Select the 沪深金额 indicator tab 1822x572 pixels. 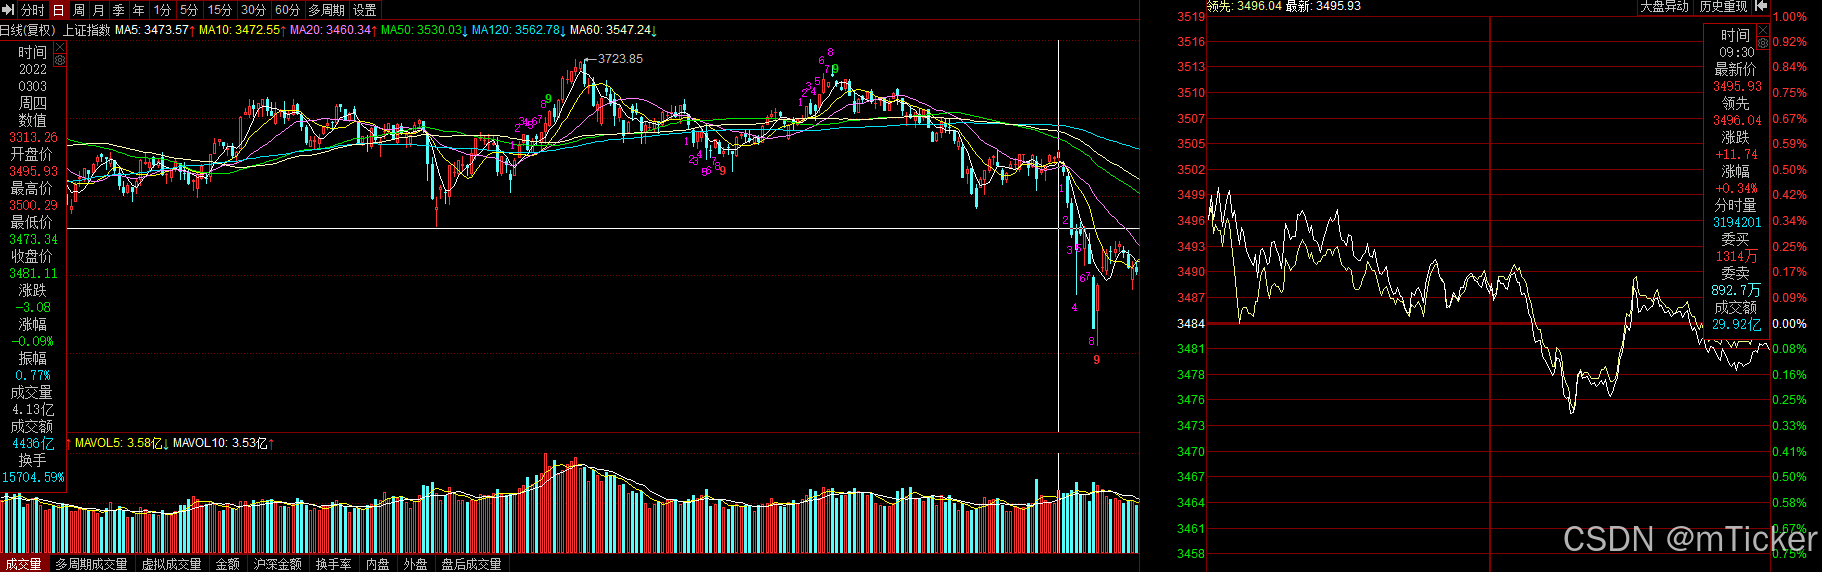[x=277, y=564]
